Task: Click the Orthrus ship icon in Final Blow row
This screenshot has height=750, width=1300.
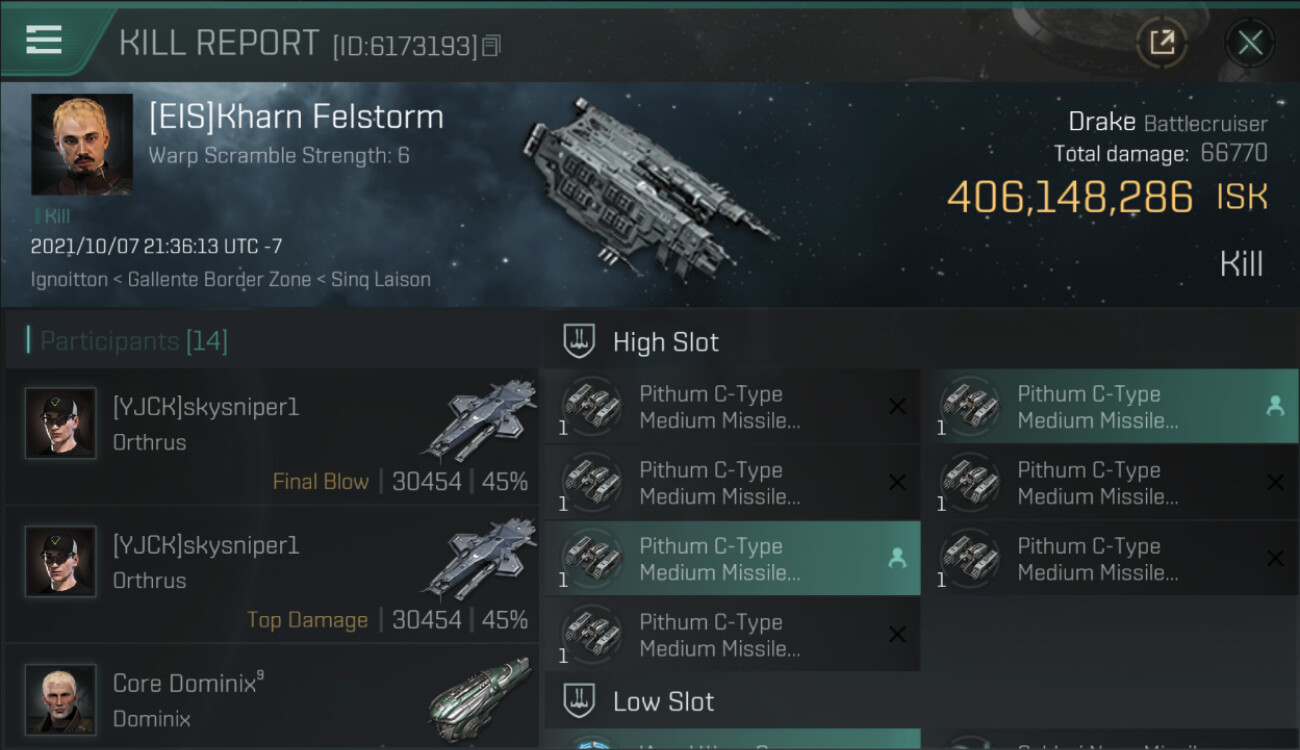Action: point(480,421)
